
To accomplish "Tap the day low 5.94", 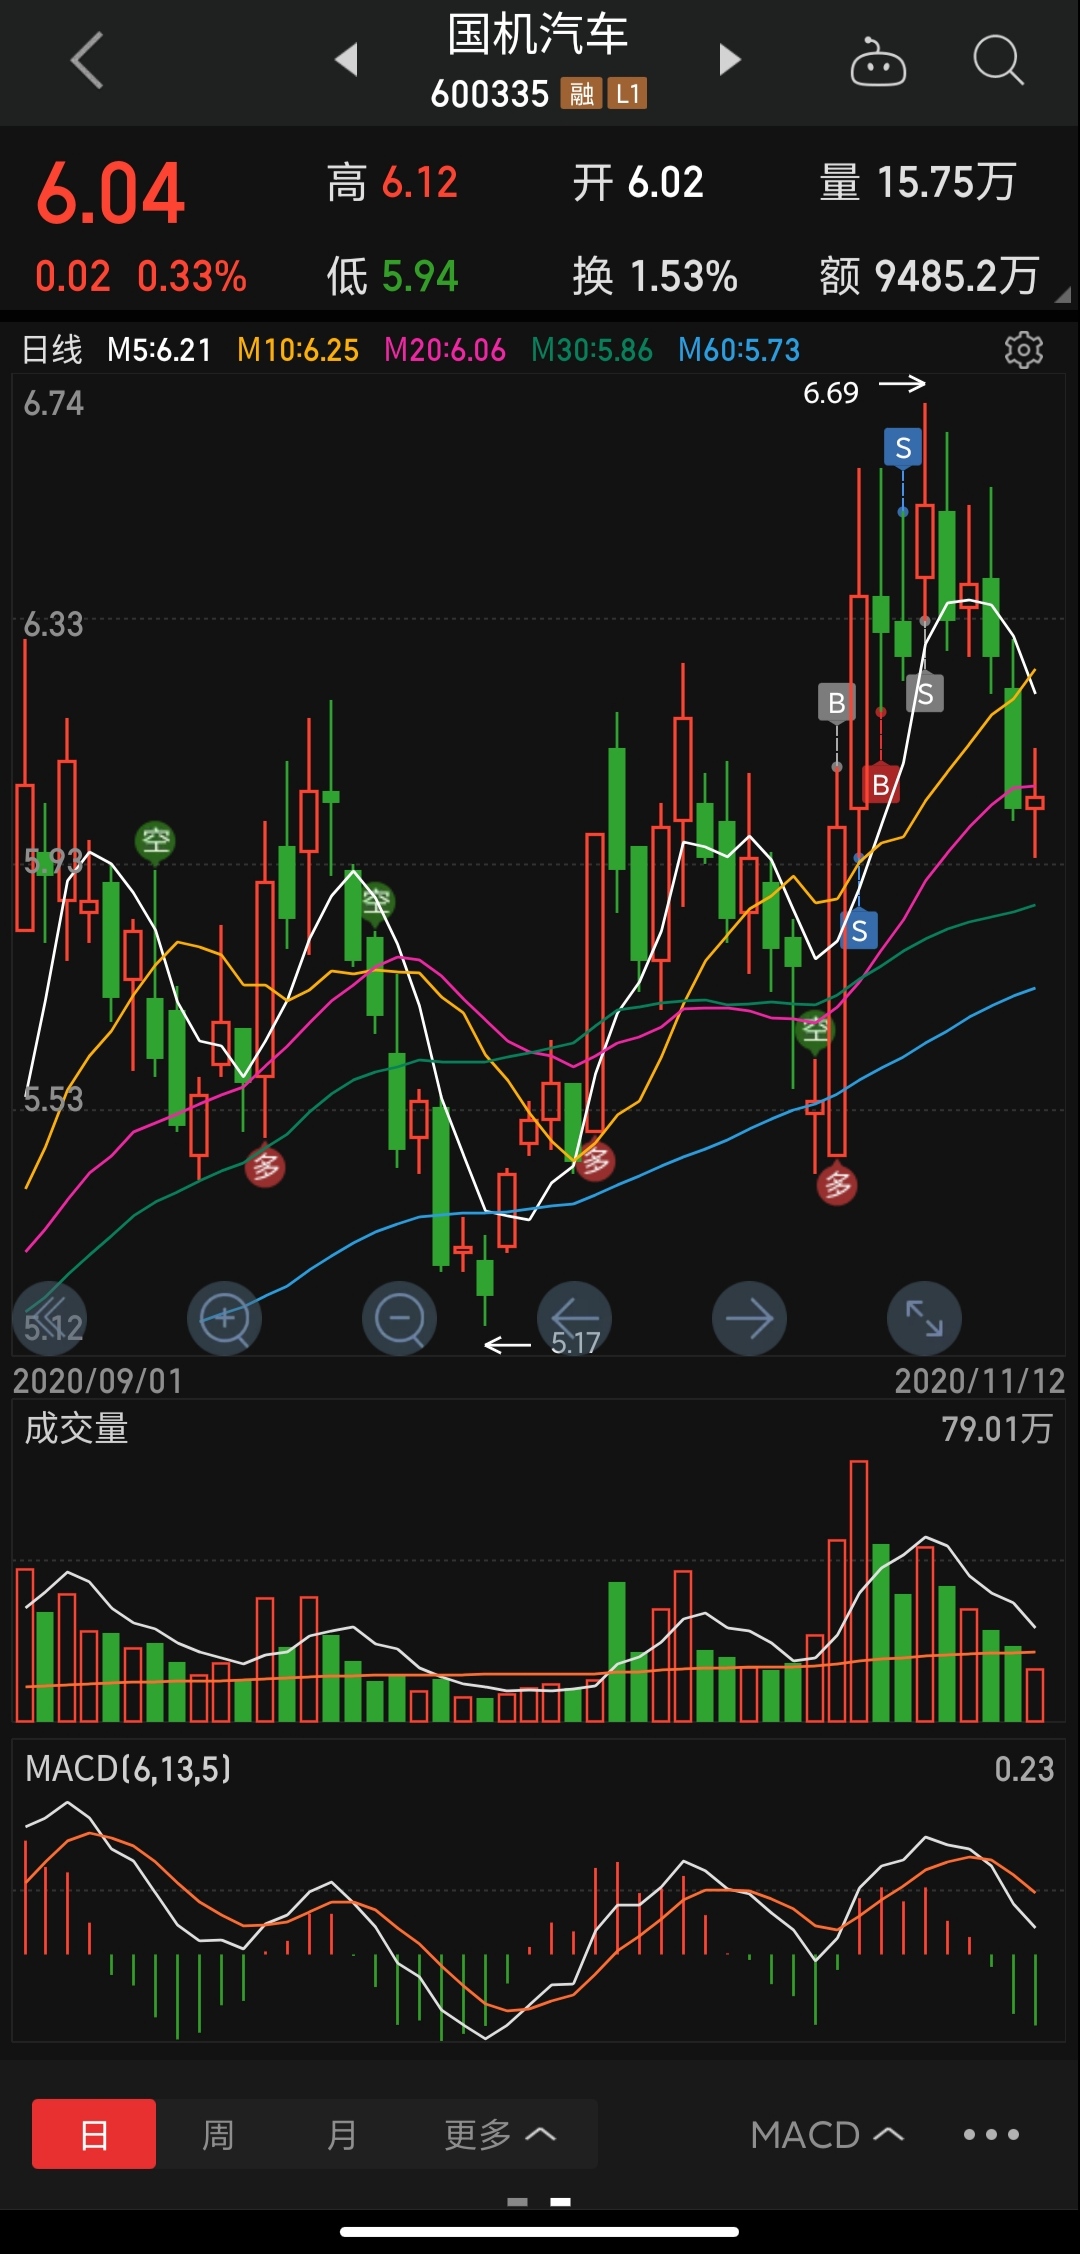I will (420, 276).
